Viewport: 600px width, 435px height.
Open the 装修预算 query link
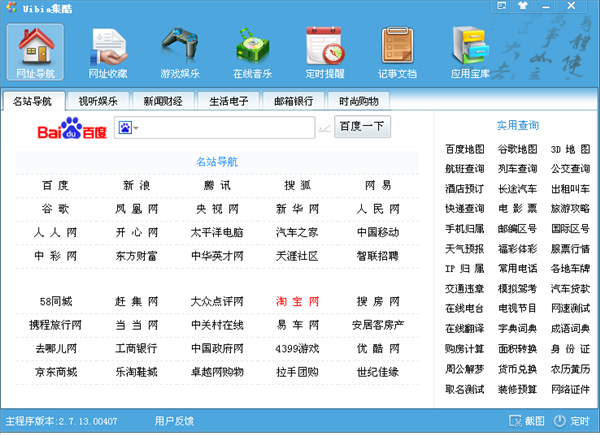click(x=517, y=389)
